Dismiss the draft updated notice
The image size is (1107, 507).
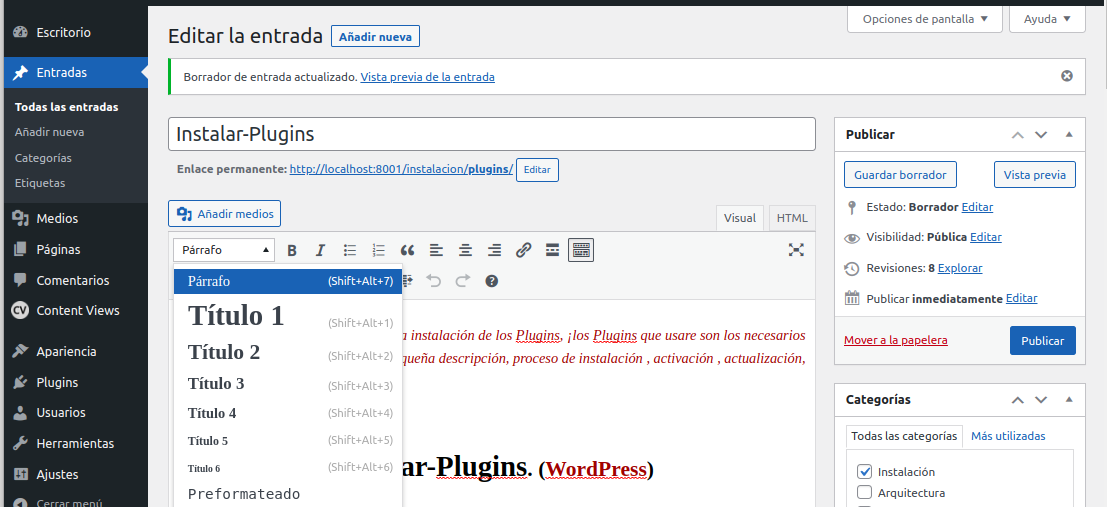coord(1067,76)
